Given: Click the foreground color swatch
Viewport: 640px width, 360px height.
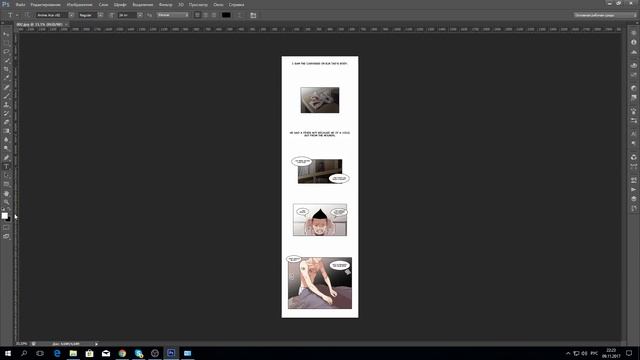Looking at the screenshot, I should [4, 216].
